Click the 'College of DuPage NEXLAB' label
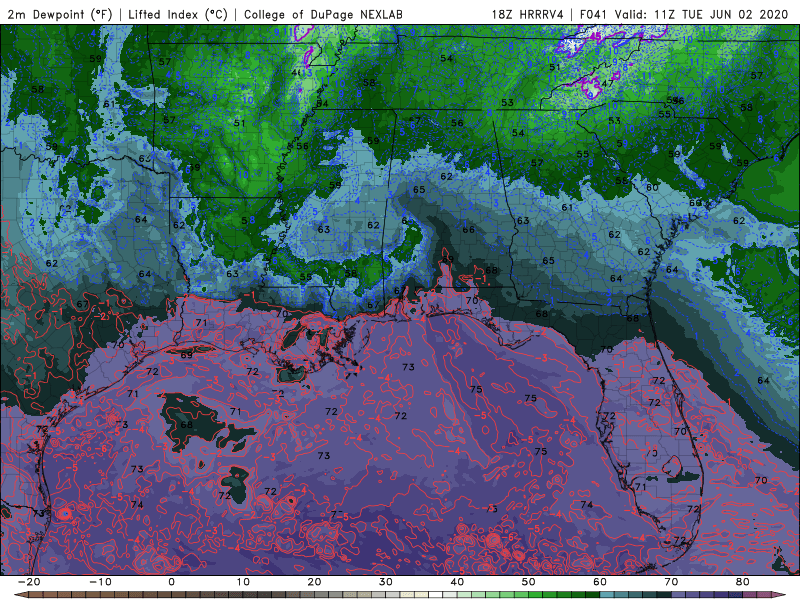This screenshot has height=600, width=800. tap(323, 14)
